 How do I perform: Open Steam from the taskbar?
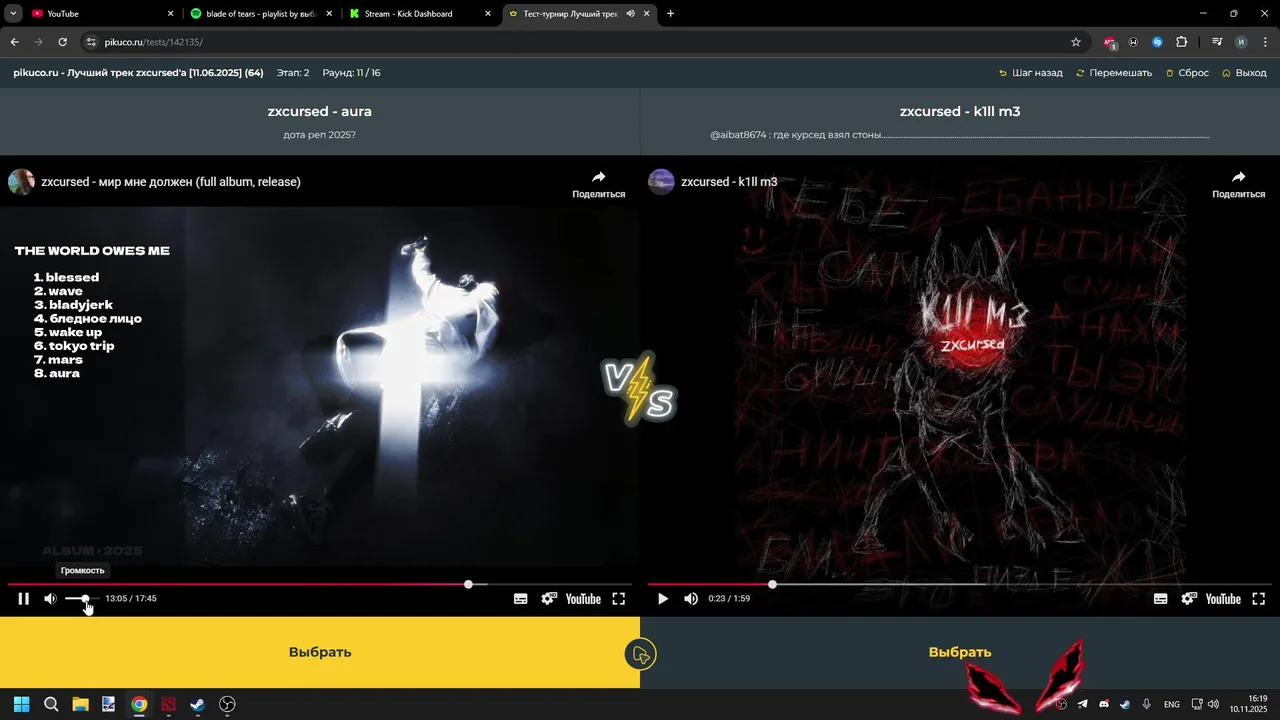(x=198, y=704)
